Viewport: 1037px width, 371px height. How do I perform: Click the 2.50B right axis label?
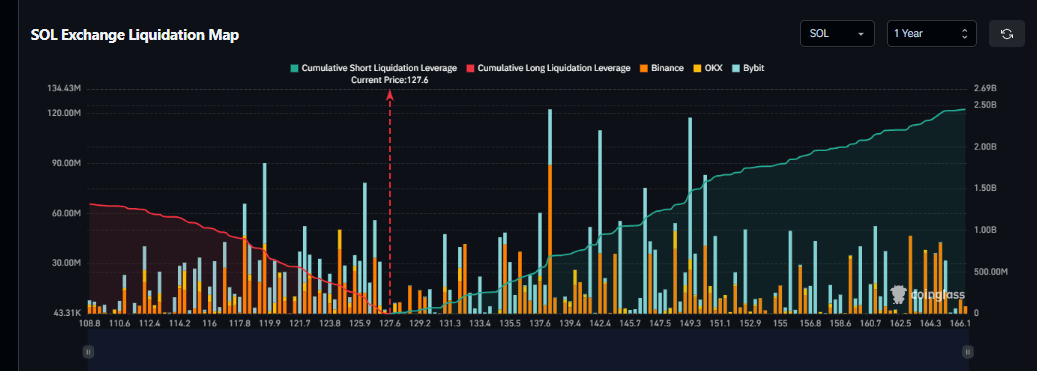[x=985, y=105]
